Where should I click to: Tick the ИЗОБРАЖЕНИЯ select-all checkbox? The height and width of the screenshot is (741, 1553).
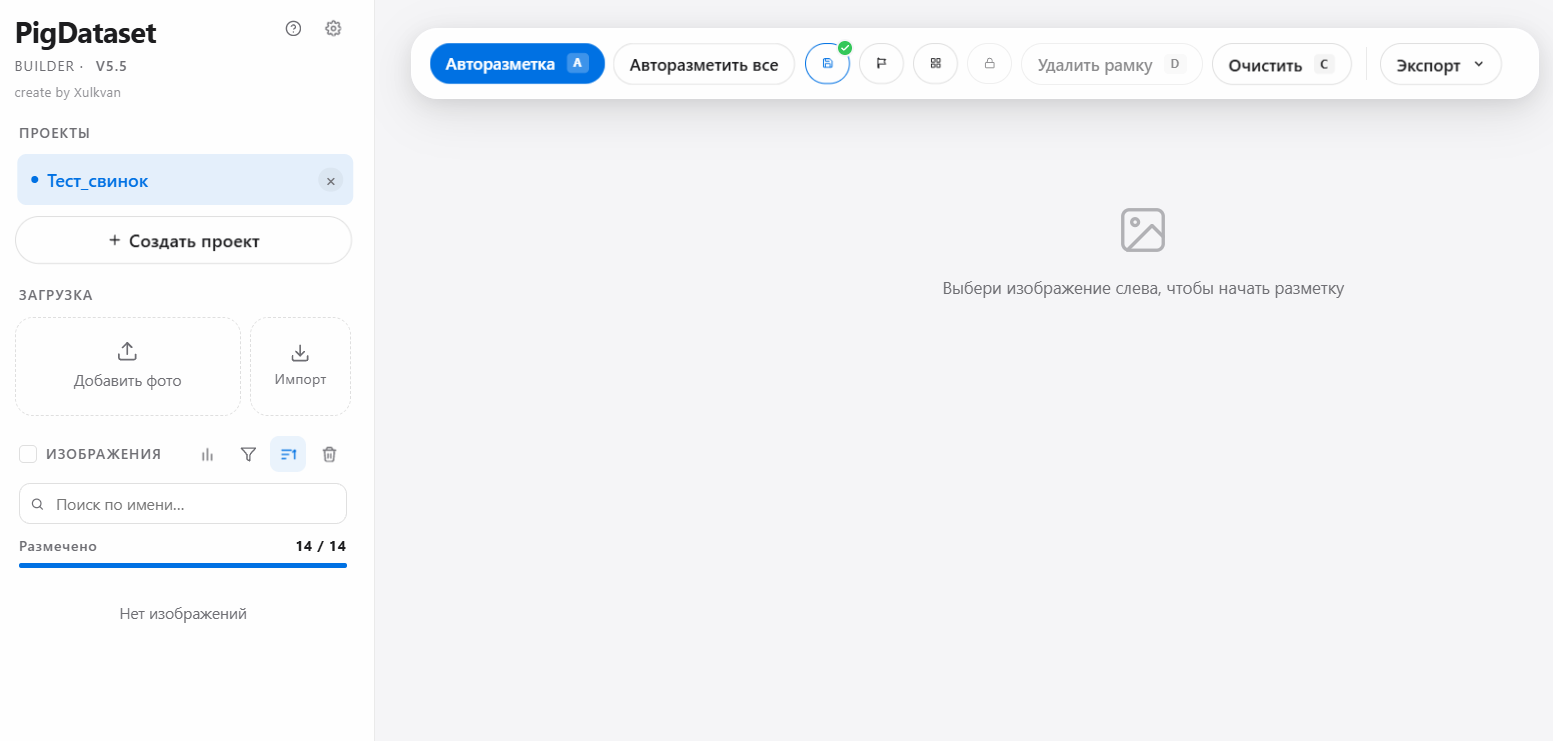tap(28, 454)
